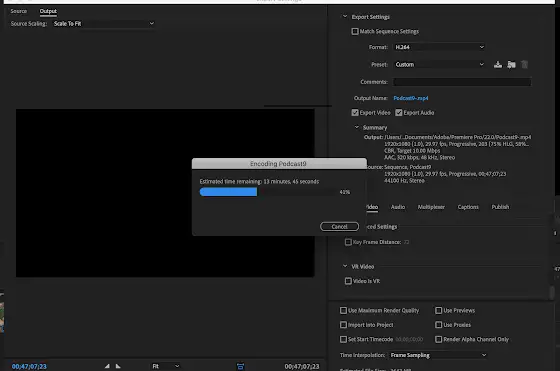Toggle Match Sequence Settings checkbox
Viewport: 560px width, 371px height.
(355, 31)
